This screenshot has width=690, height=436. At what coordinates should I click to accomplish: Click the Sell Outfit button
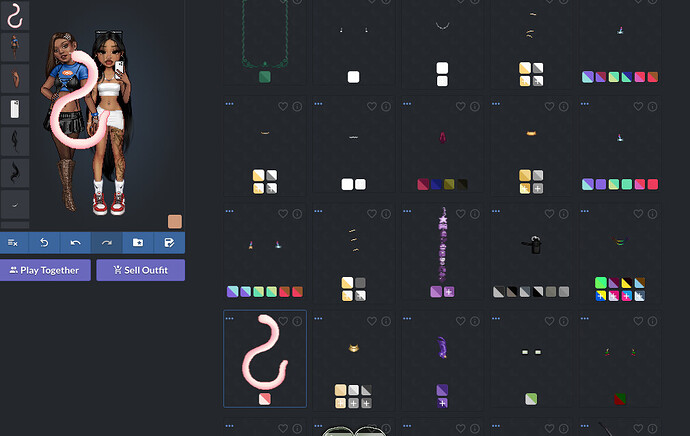tap(140, 270)
